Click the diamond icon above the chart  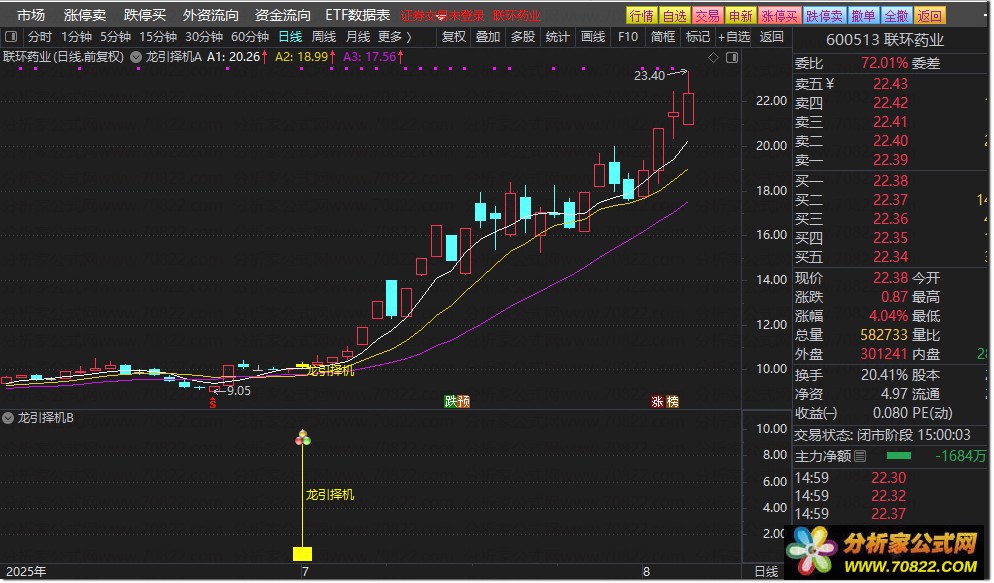coord(713,58)
